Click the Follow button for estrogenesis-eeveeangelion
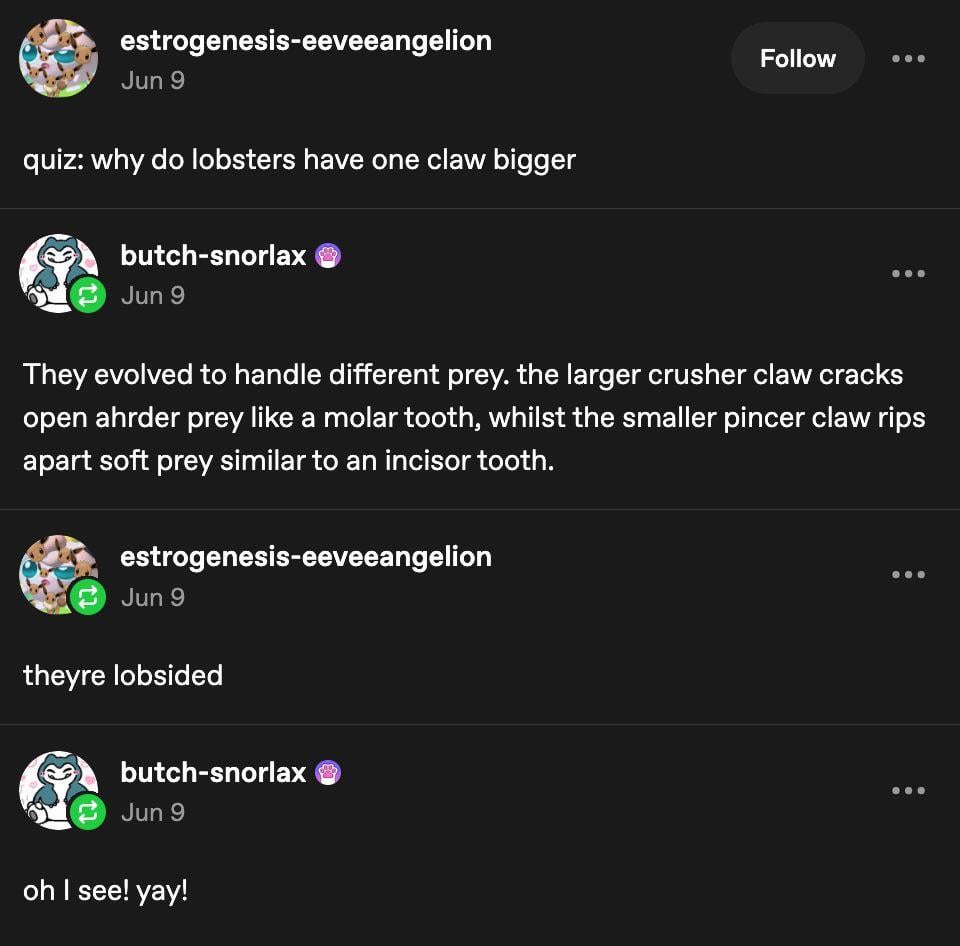The height and width of the screenshot is (946, 960). 797,59
